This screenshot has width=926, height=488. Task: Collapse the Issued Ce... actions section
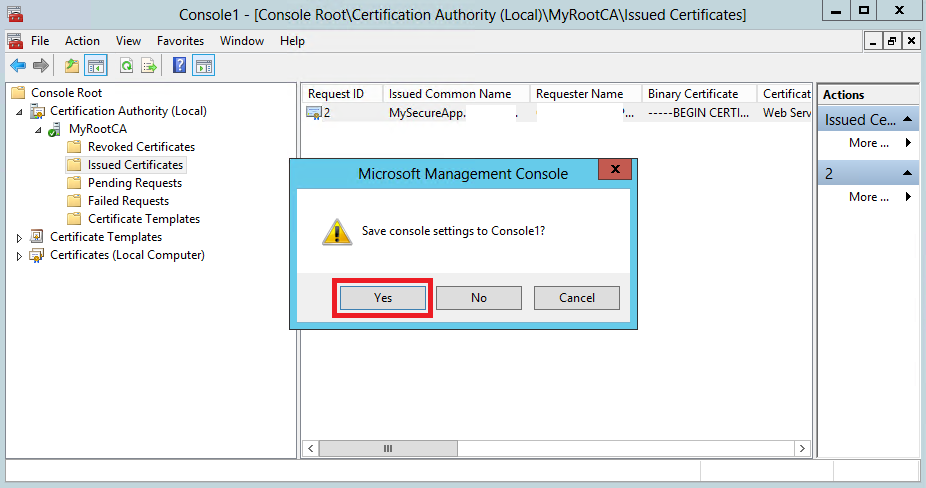[x=908, y=119]
